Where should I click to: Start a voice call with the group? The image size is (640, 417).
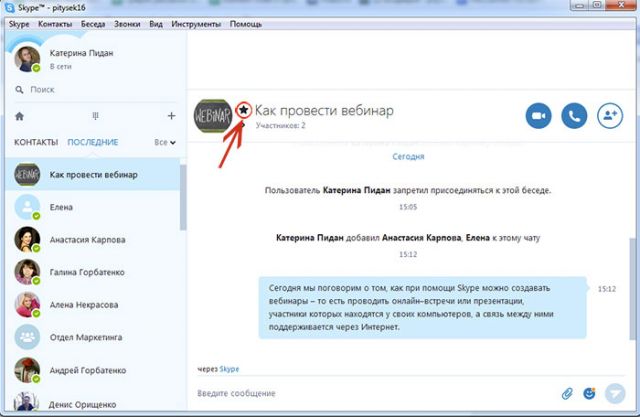pos(574,116)
